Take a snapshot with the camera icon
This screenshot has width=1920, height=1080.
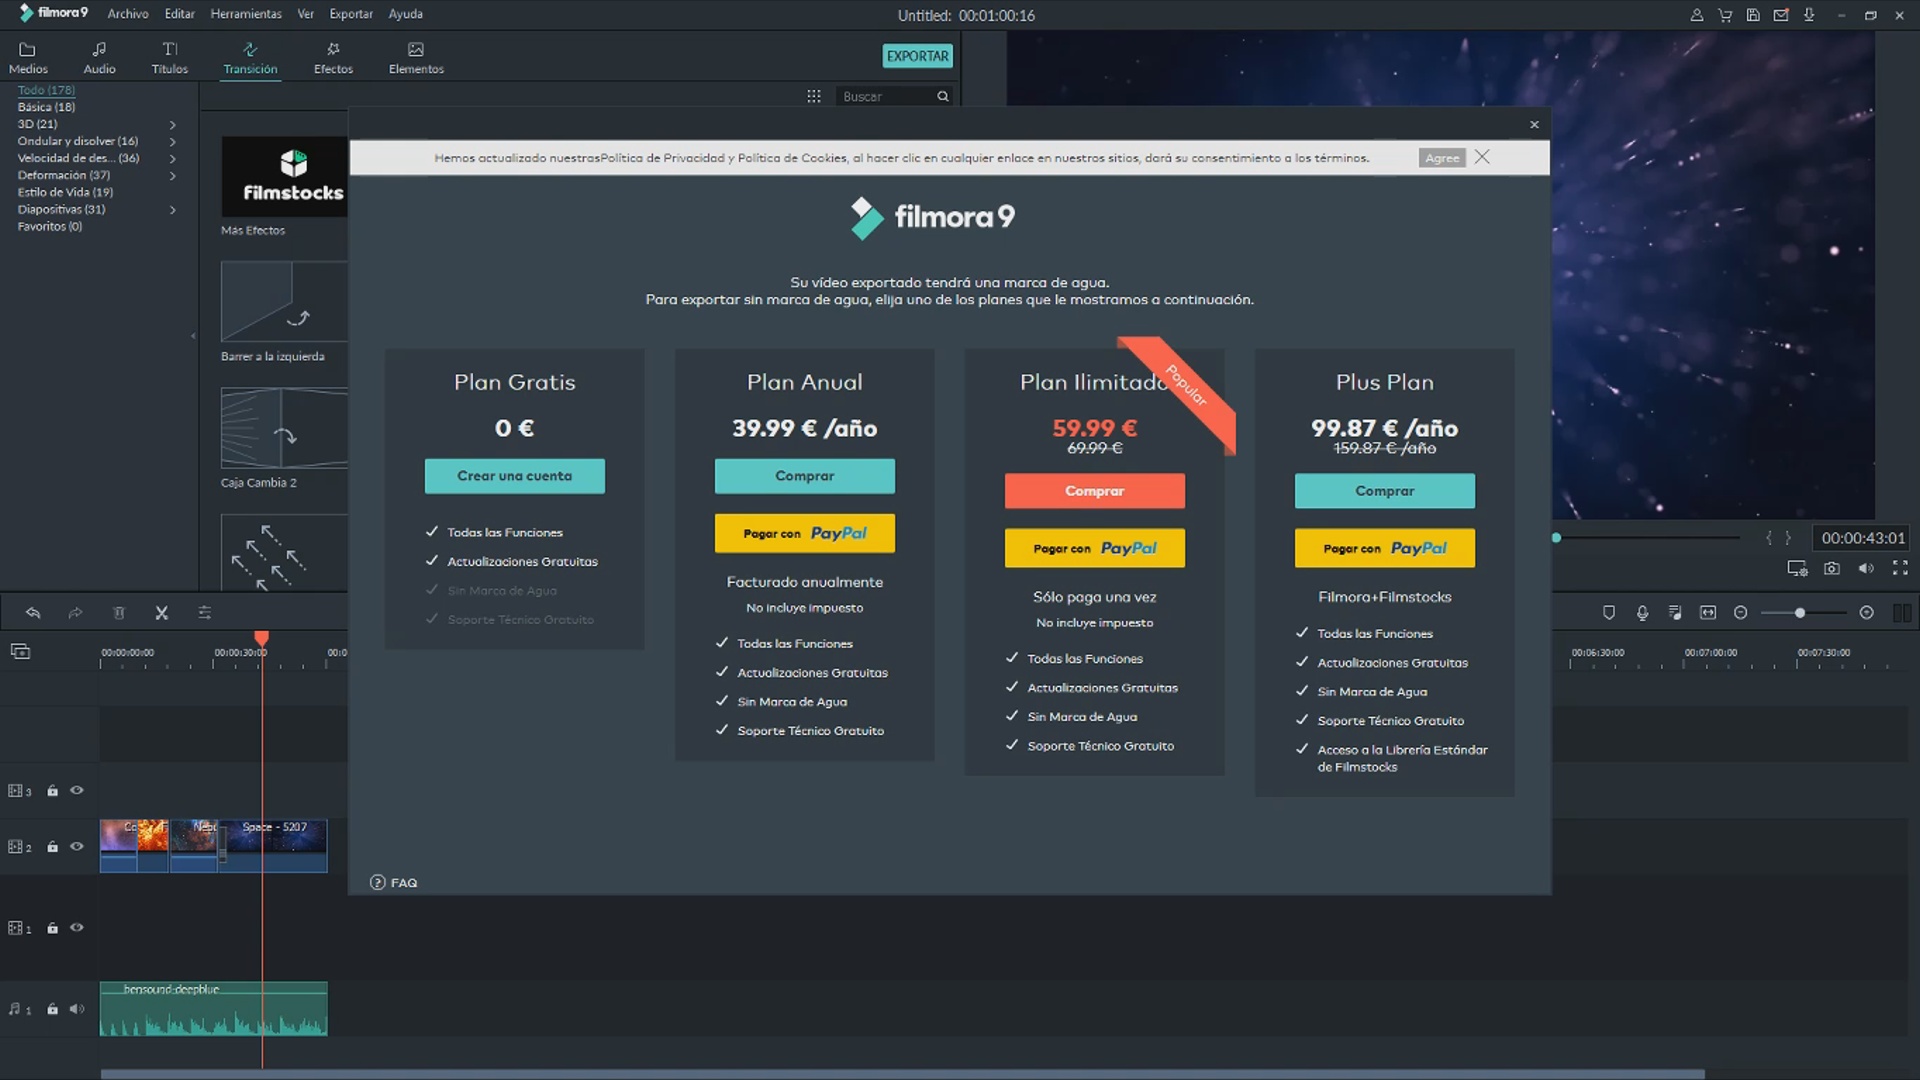1831,568
